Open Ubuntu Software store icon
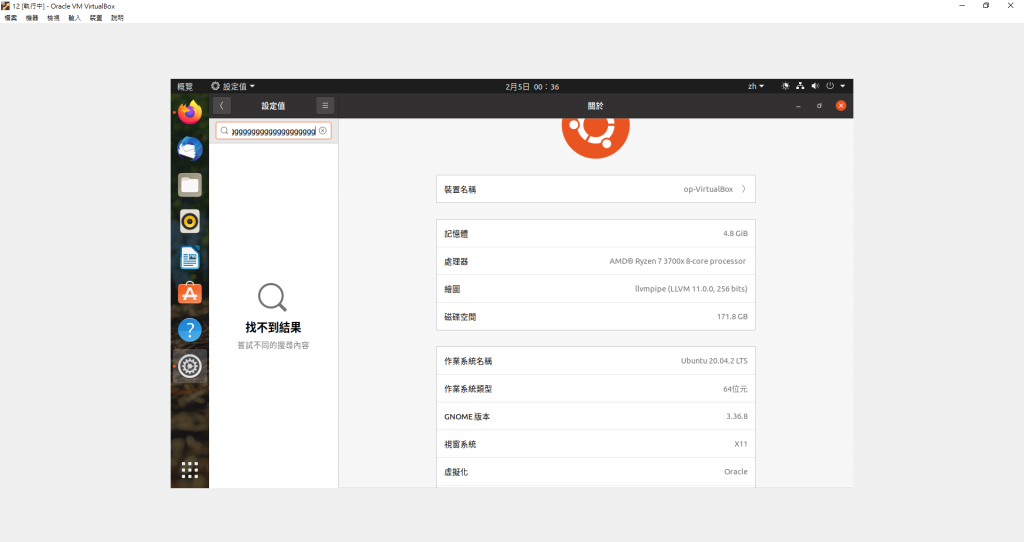Viewport: 1024px width, 542px height. pyautogui.click(x=189, y=294)
